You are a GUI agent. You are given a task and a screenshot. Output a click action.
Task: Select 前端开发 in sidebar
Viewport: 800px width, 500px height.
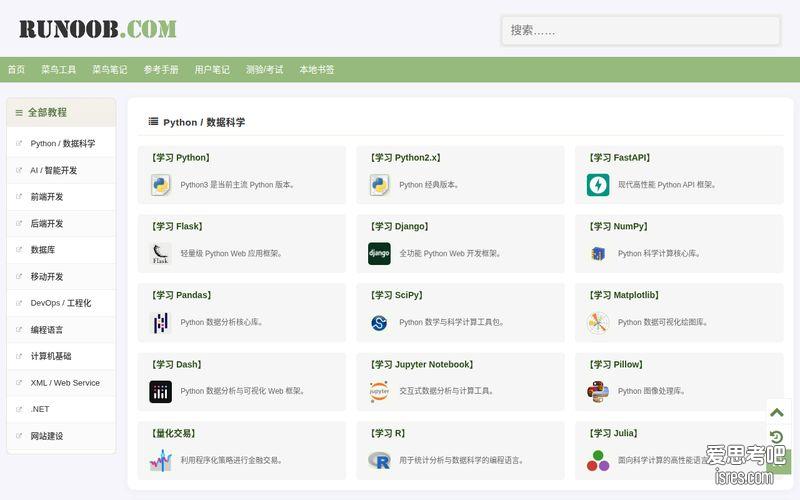[x=47, y=196]
